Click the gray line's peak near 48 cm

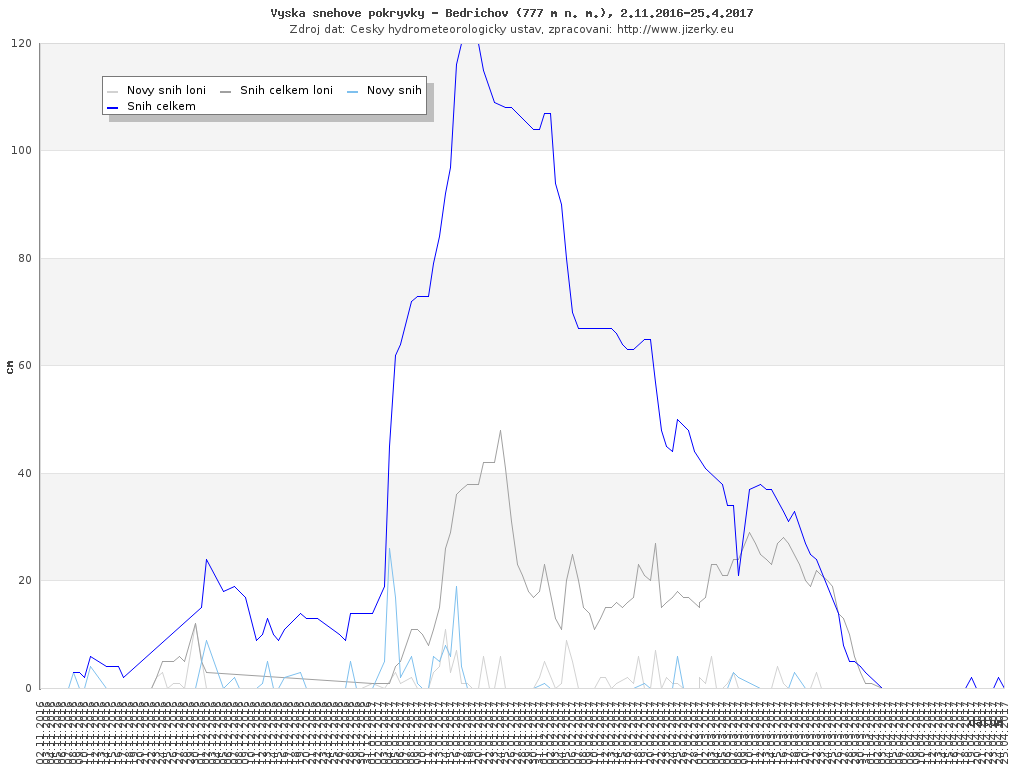(x=500, y=430)
